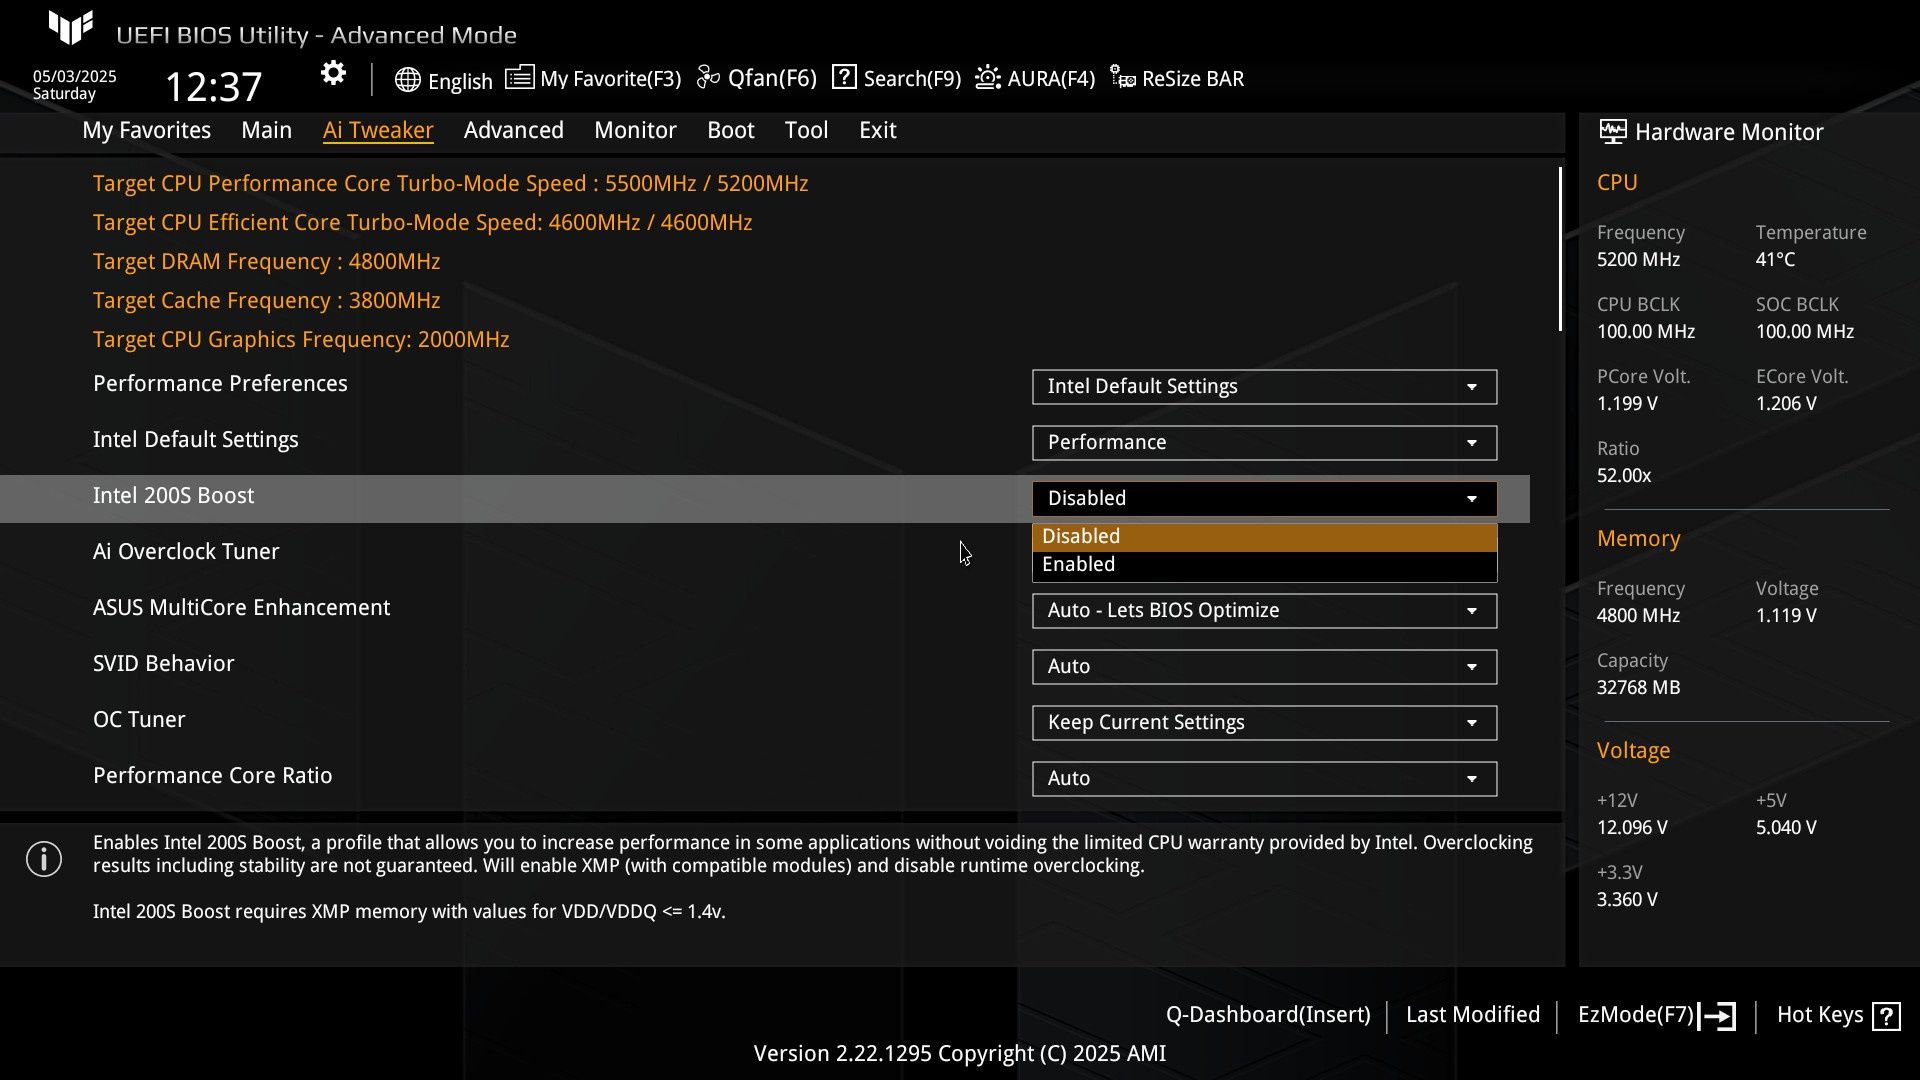Viewport: 1920px width, 1080px height.
Task: Click the Hot Keys question mark icon
Action: (x=1886, y=1016)
